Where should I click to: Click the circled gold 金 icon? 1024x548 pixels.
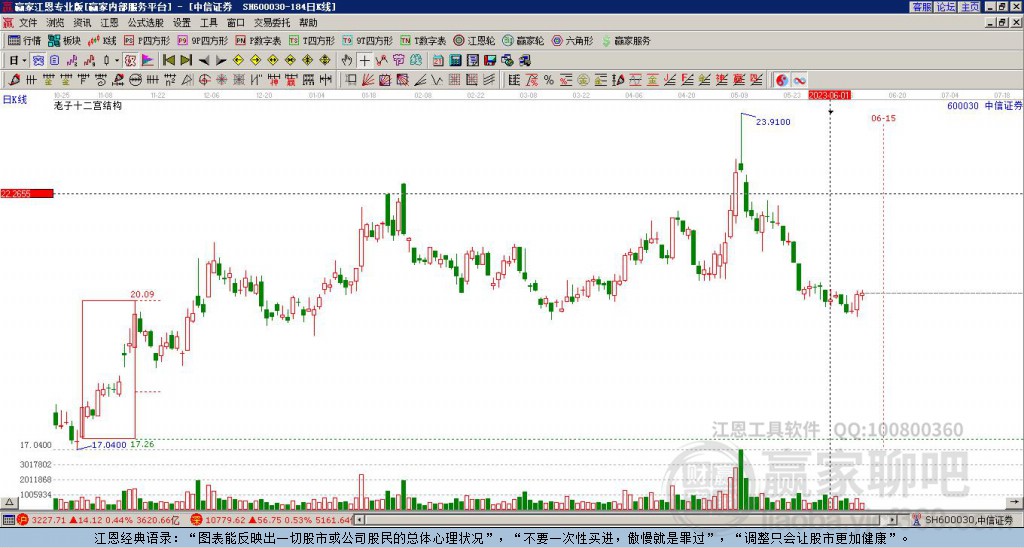[583, 80]
